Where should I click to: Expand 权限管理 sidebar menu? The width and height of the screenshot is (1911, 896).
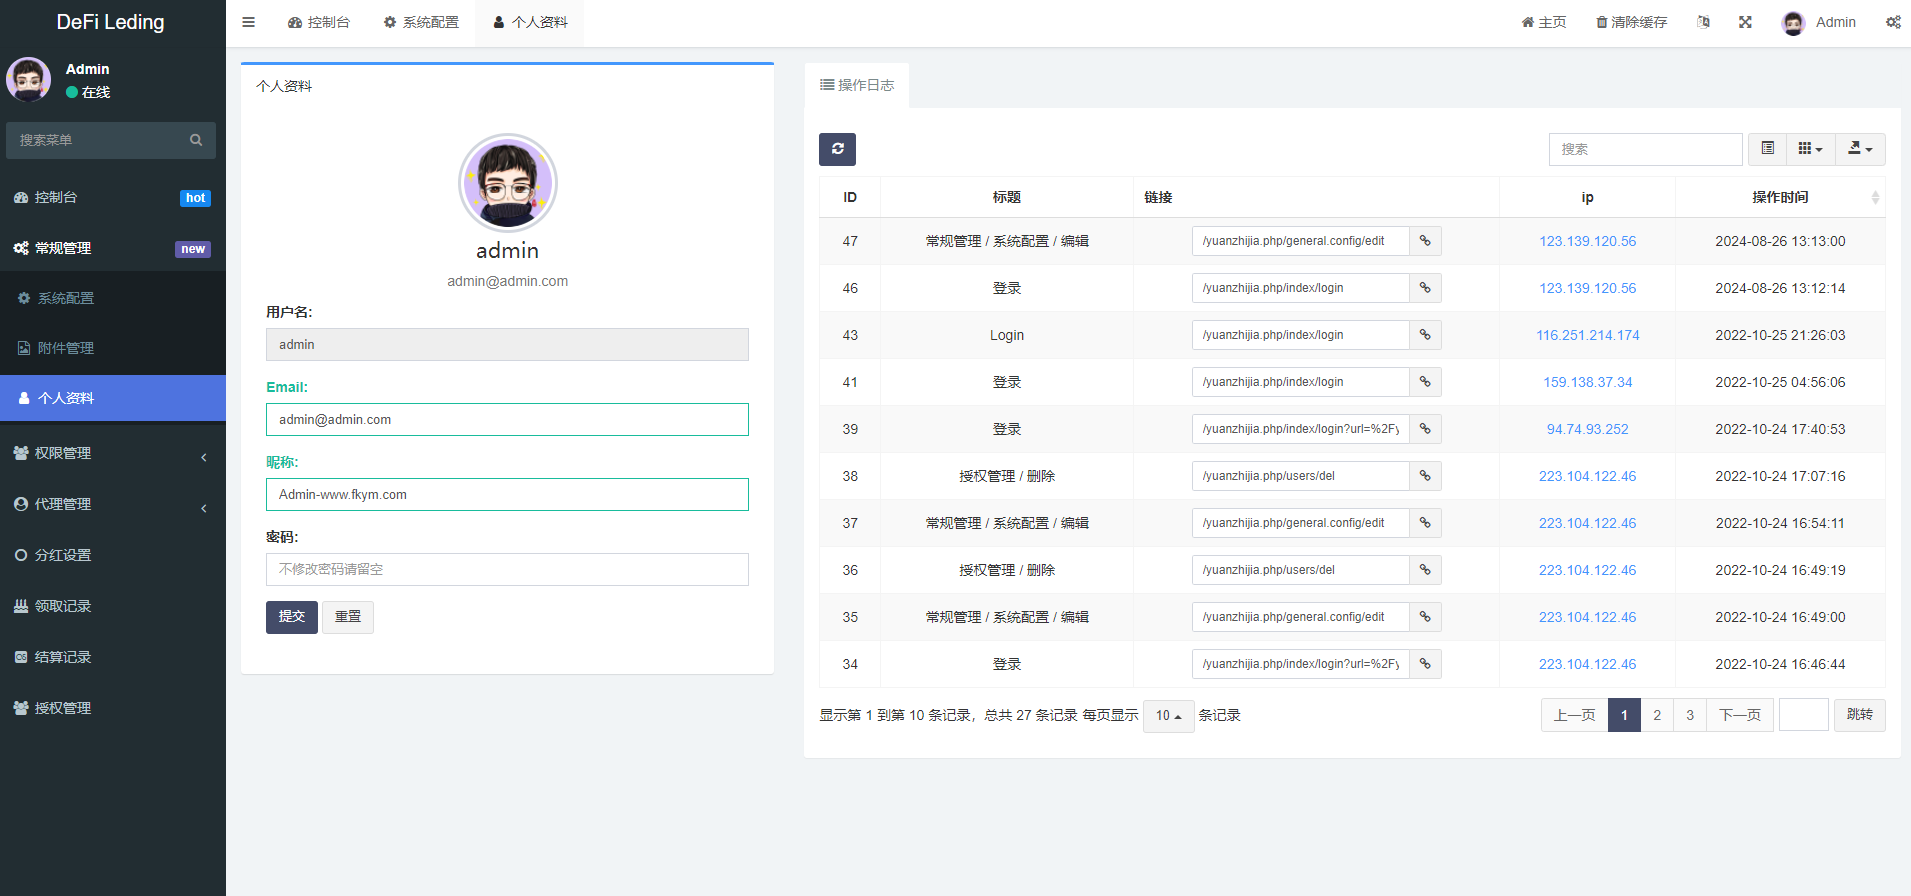pyautogui.click(x=112, y=453)
